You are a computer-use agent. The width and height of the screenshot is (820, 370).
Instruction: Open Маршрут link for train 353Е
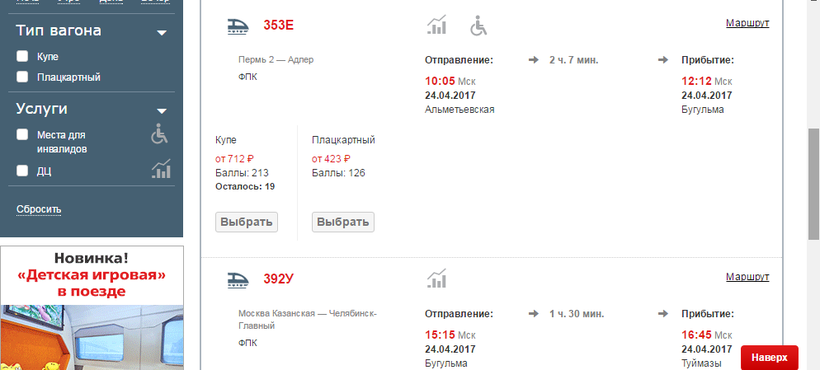point(747,24)
